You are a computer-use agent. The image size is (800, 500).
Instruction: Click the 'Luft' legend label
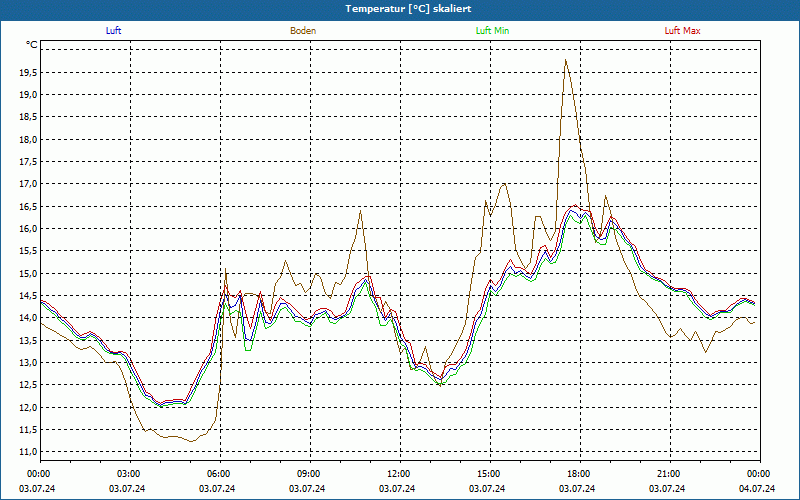click(113, 31)
